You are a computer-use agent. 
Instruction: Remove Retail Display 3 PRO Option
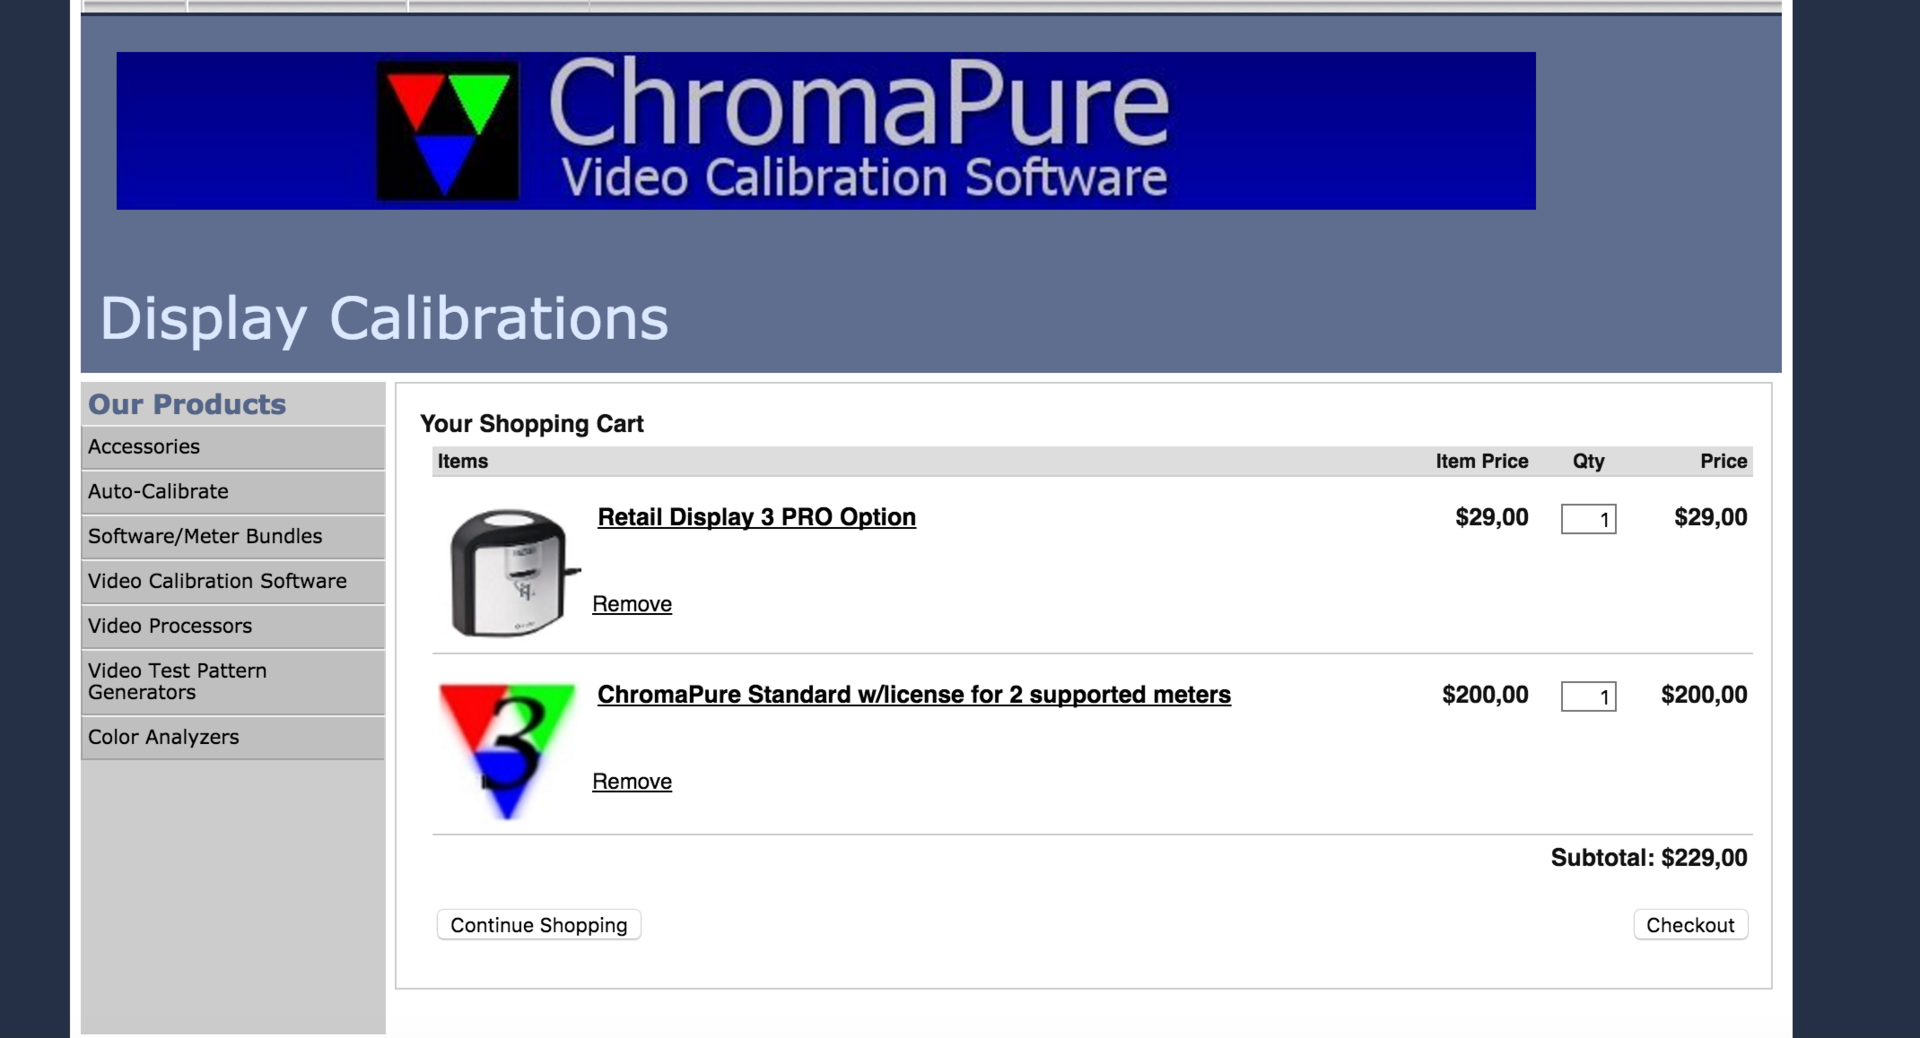(x=632, y=604)
